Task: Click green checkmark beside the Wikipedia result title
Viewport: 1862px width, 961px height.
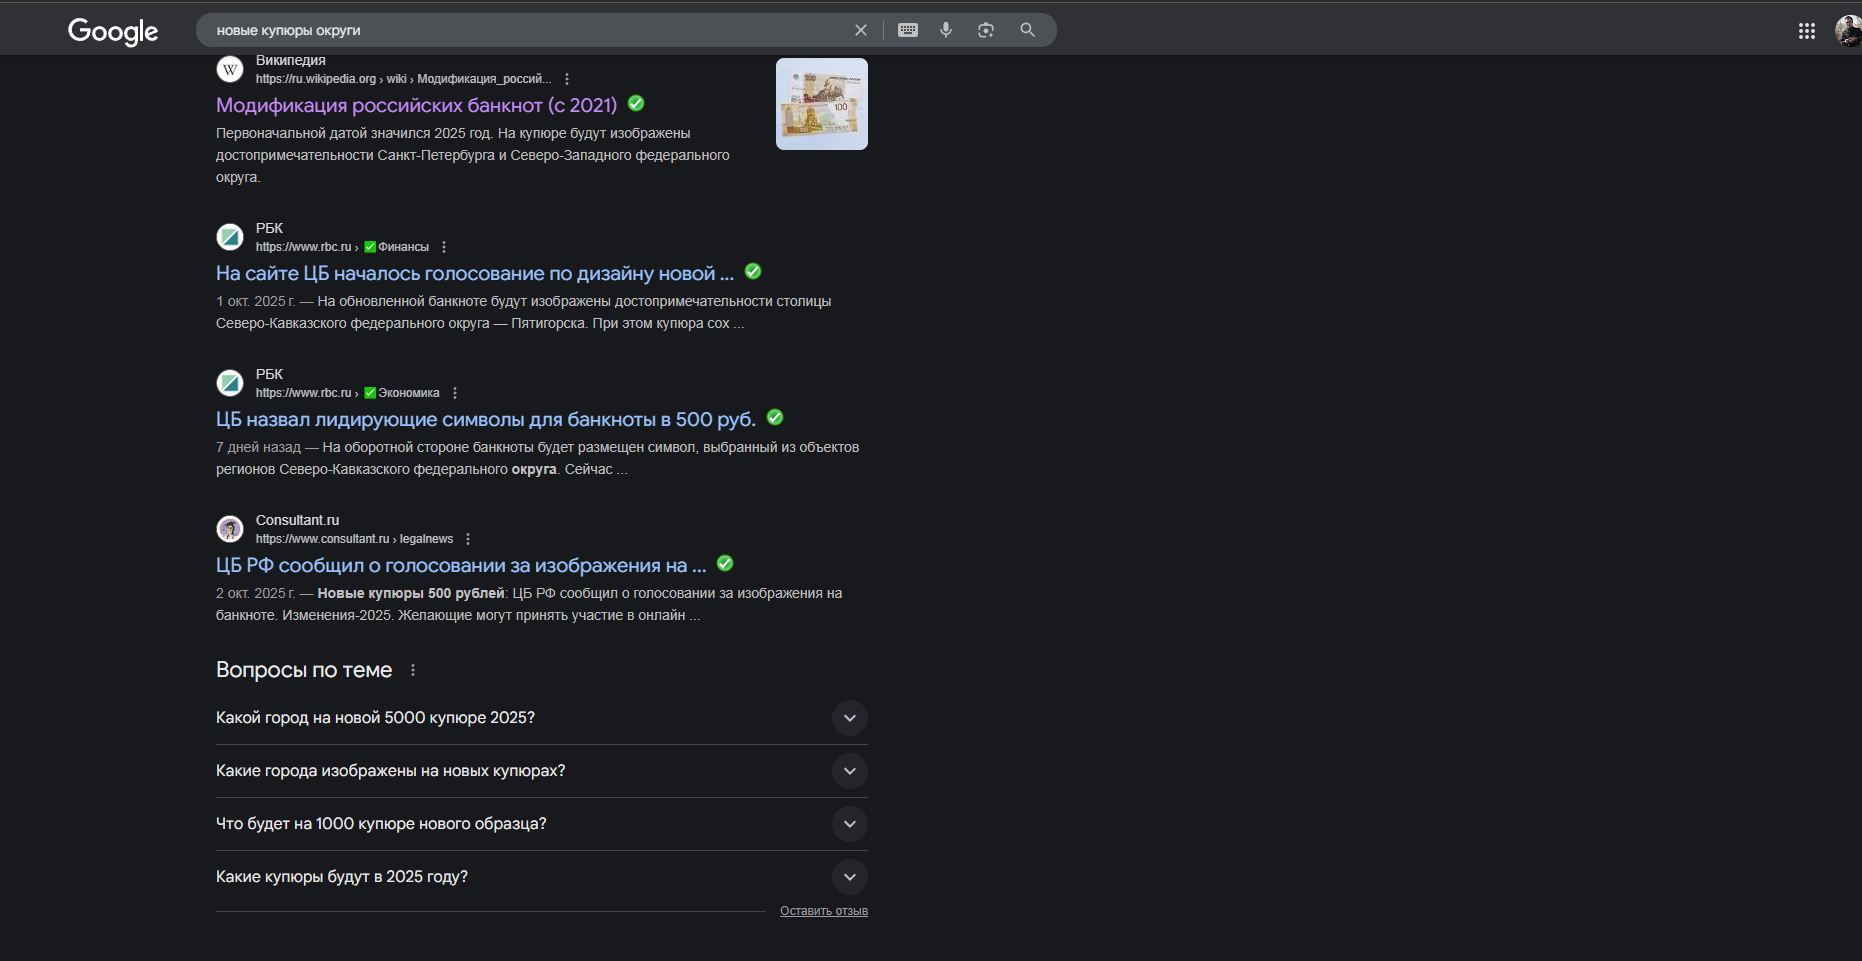Action: (636, 104)
